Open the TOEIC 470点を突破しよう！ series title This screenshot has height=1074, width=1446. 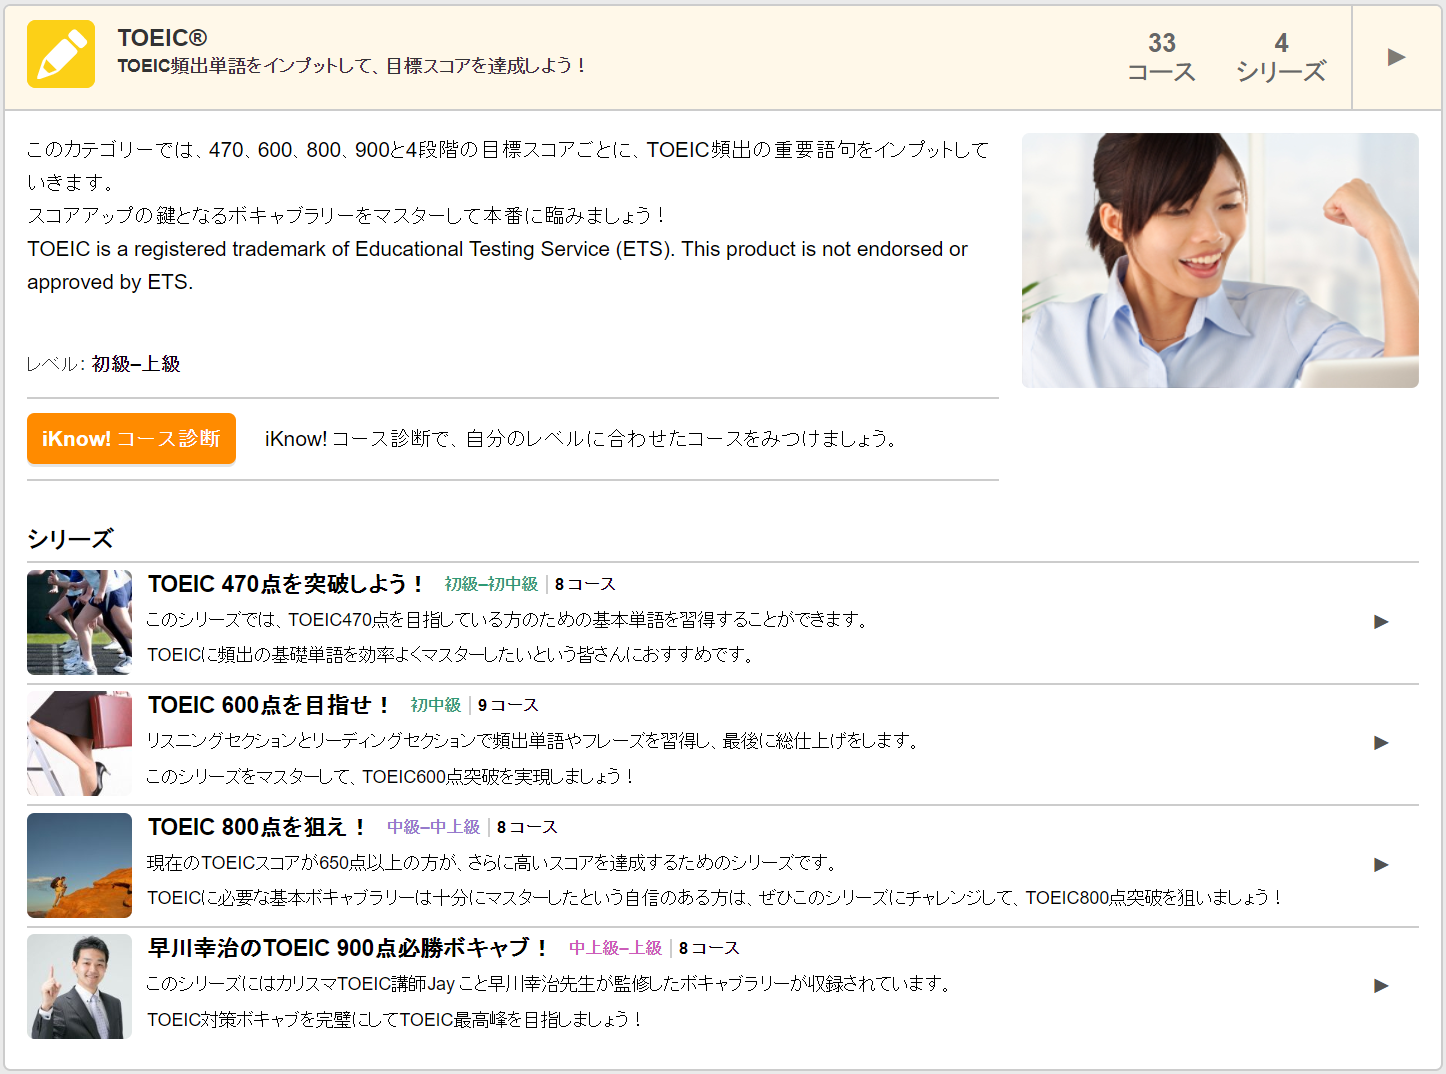click(x=286, y=584)
